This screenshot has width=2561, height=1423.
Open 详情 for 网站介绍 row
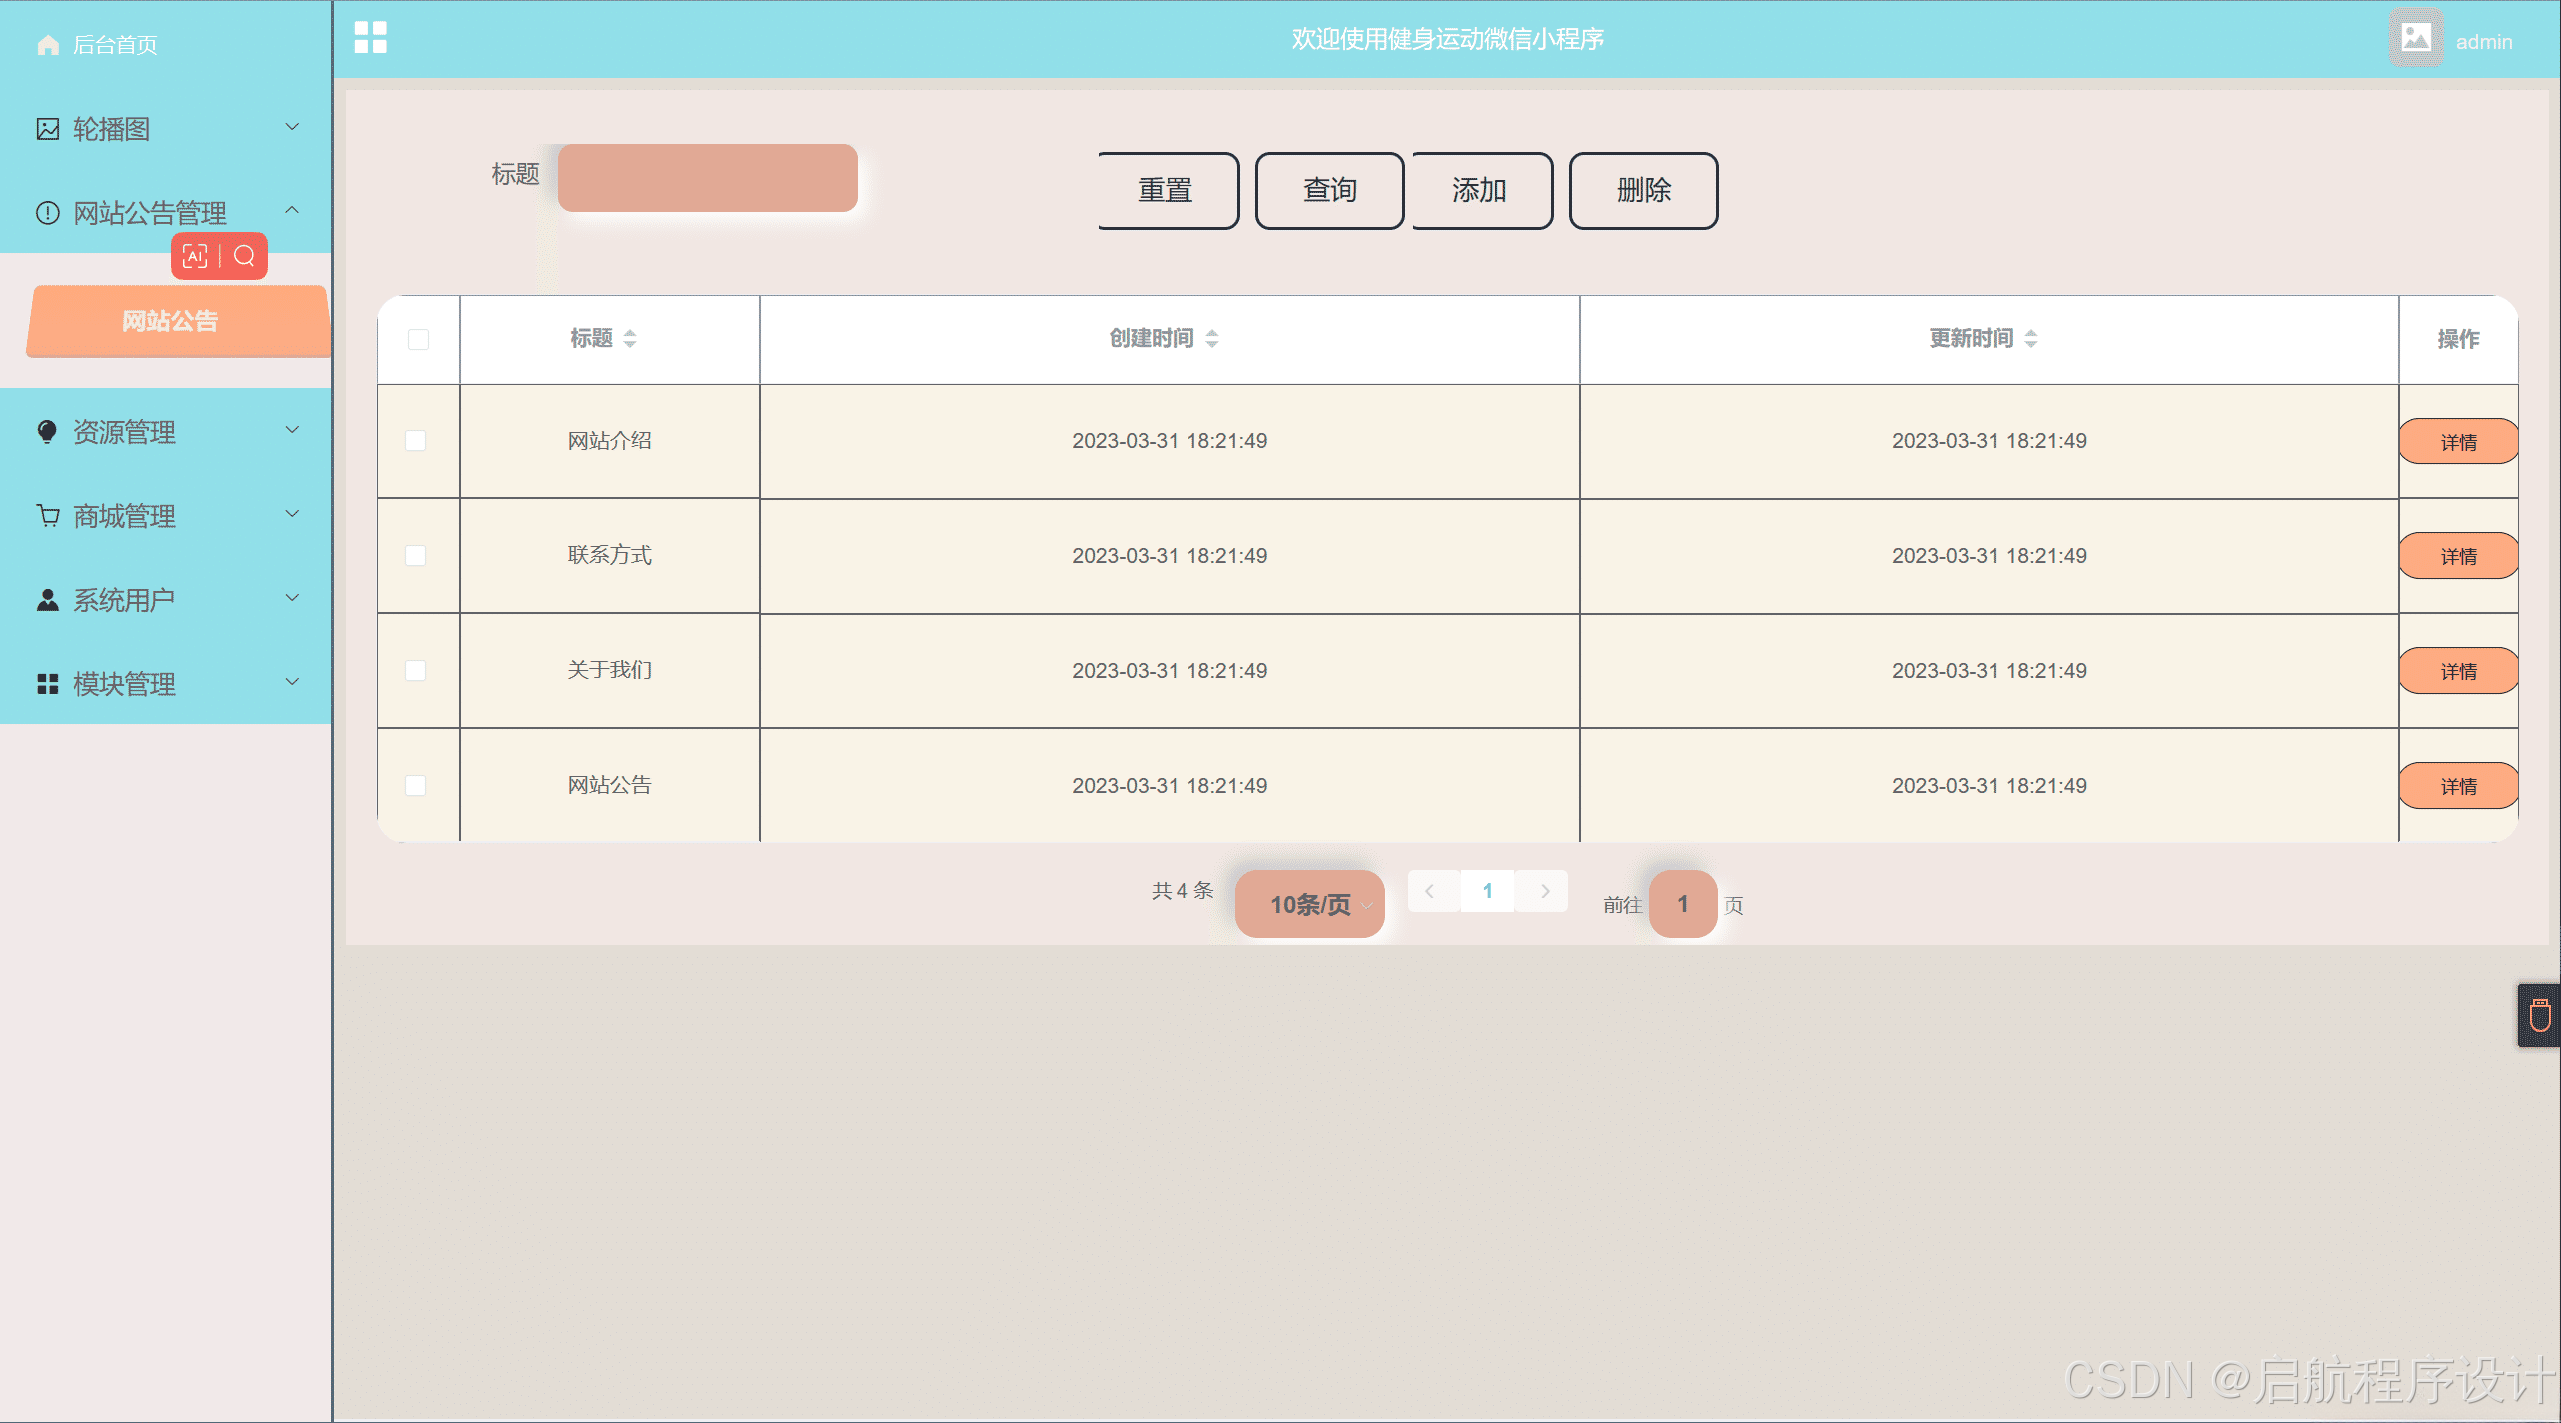[2458, 442]
